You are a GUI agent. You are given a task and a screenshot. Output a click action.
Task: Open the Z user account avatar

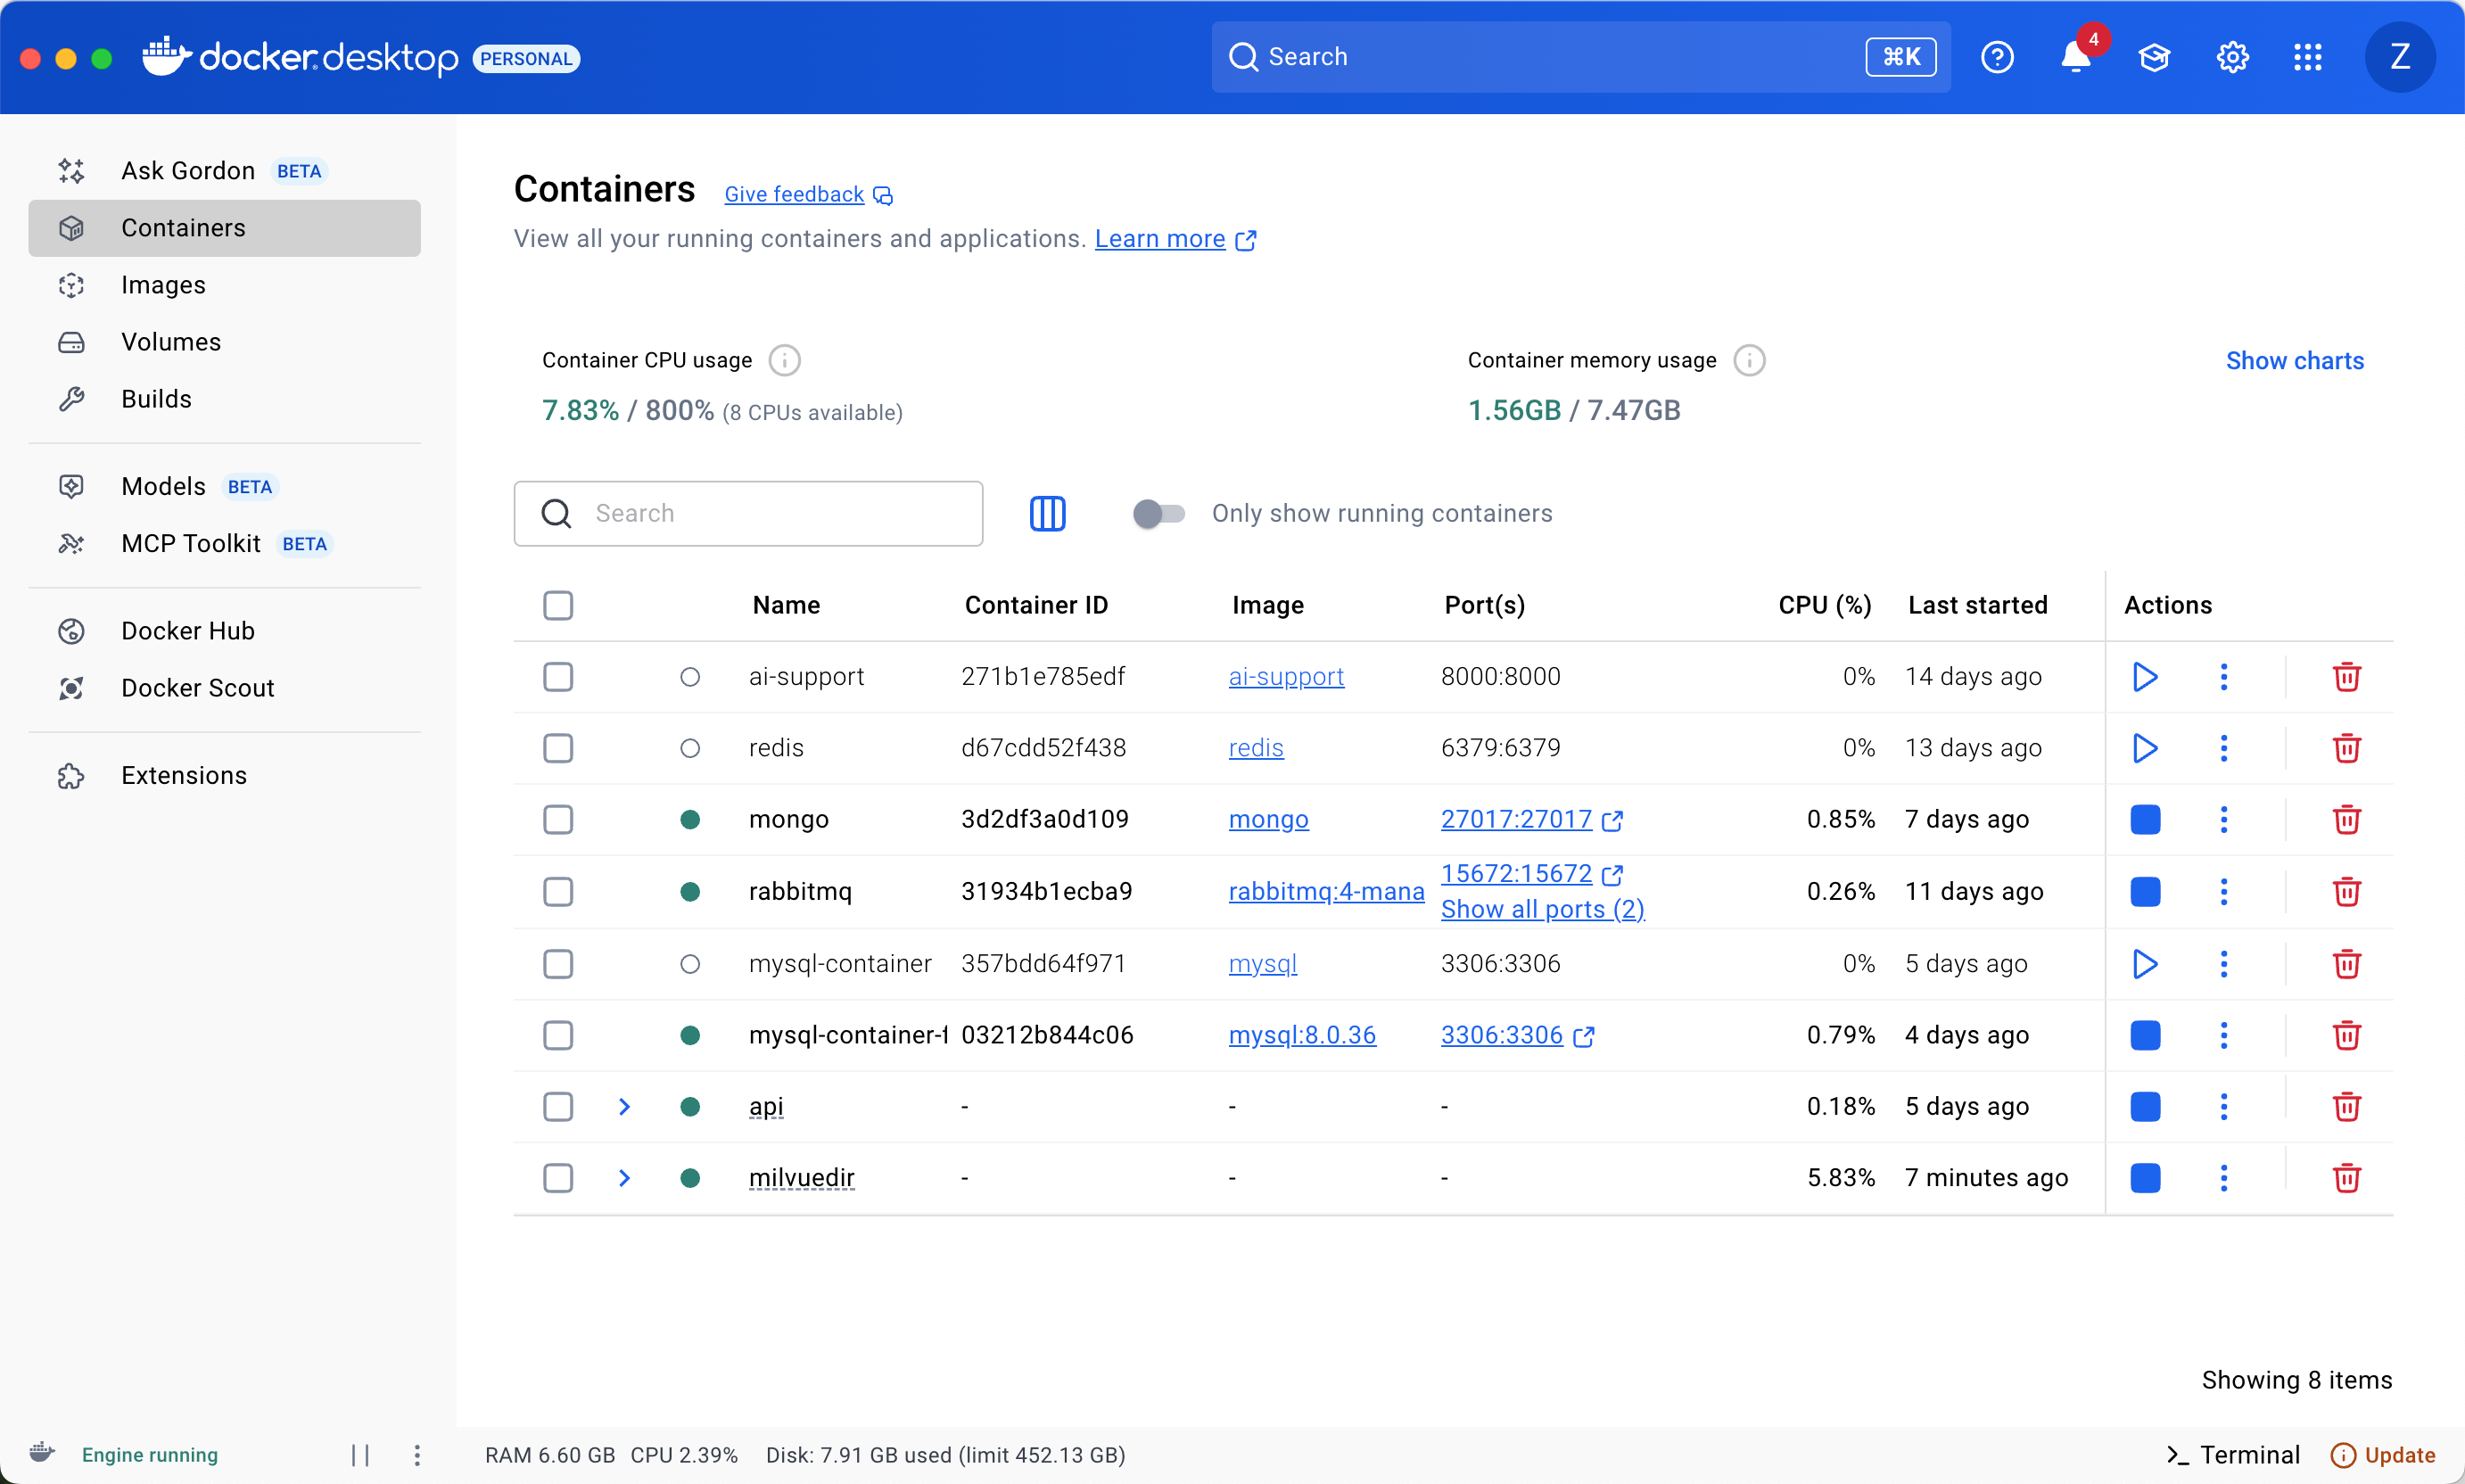[x=2399, y=57]
